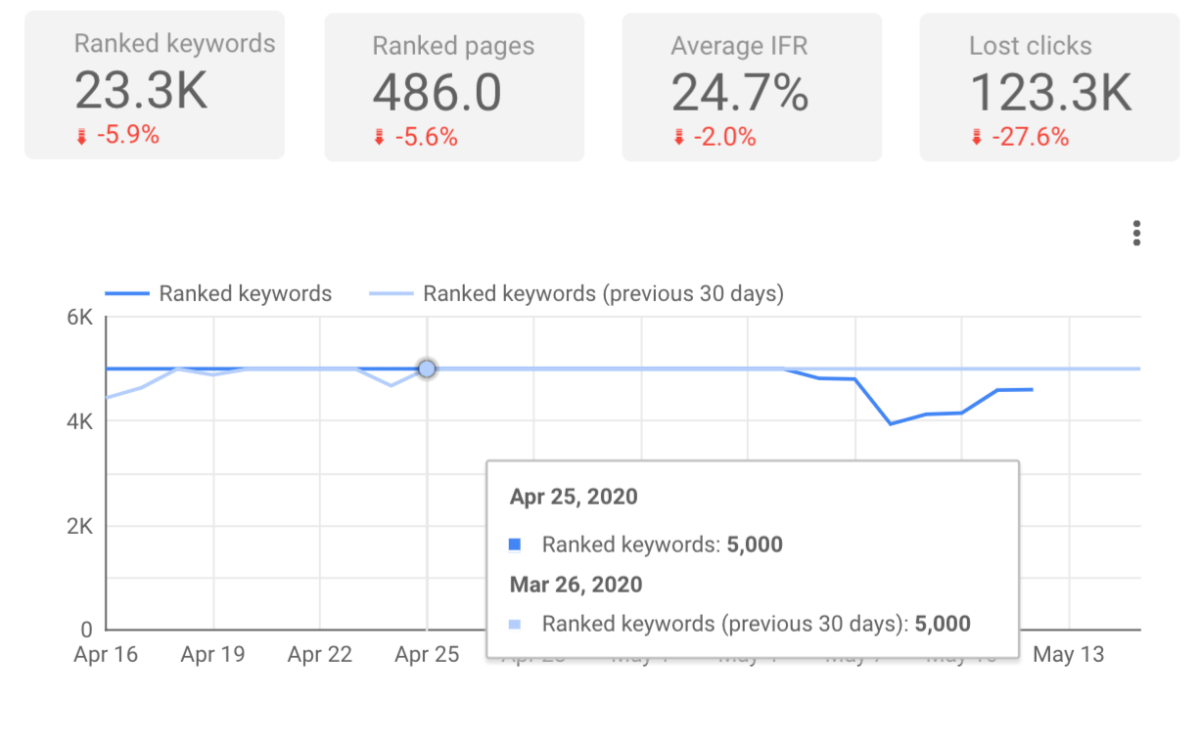Click the highlighted Apr 25 data point marker
This screenshot has height=743, width=1200.
pyautogui.click(x=427, y=369)
